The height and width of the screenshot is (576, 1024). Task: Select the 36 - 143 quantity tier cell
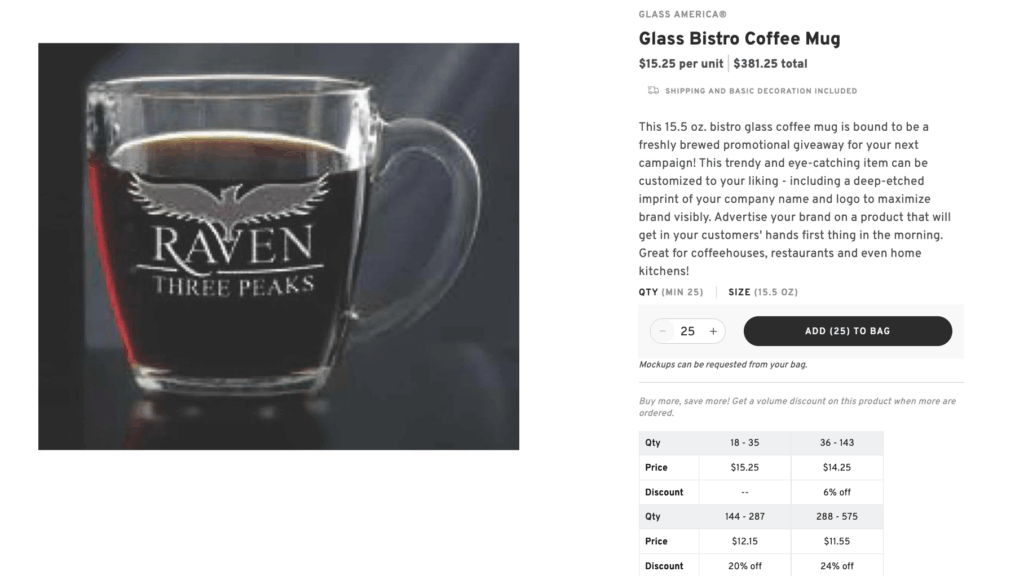click(837, 442)
